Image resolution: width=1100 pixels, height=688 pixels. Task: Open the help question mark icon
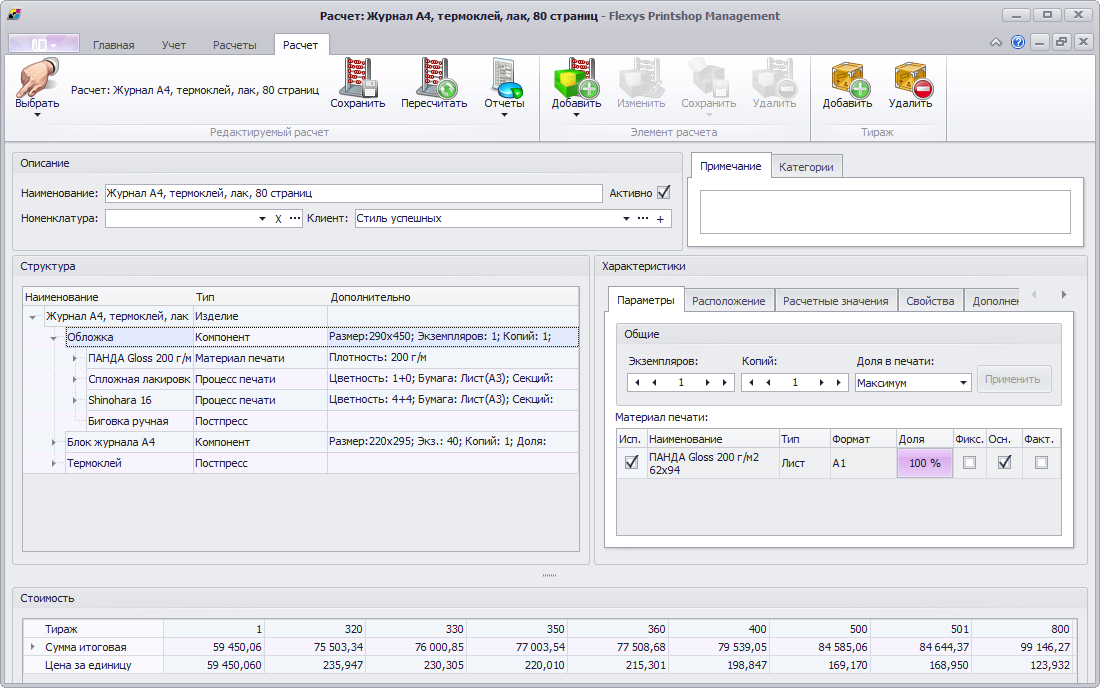point(1018,43)
